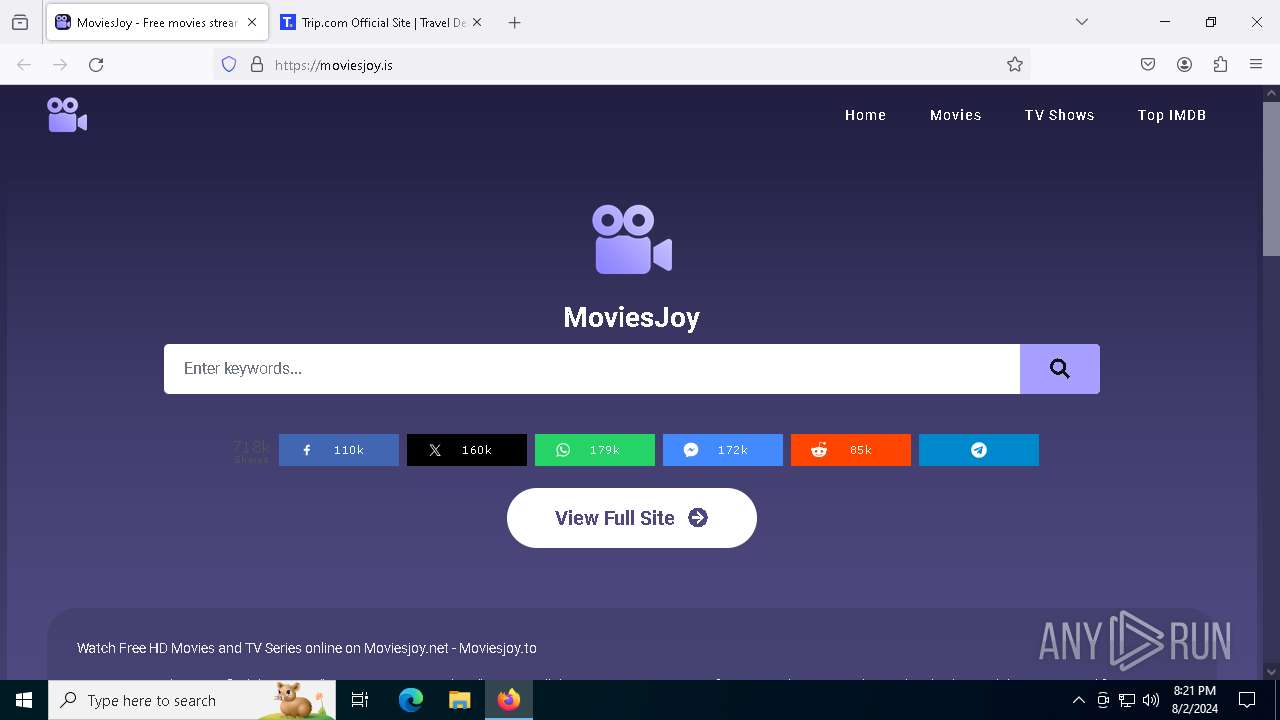The width and height of the screenshot is (1280, 720).
Task: Open the Firefox account icon
Action: 1184,65
